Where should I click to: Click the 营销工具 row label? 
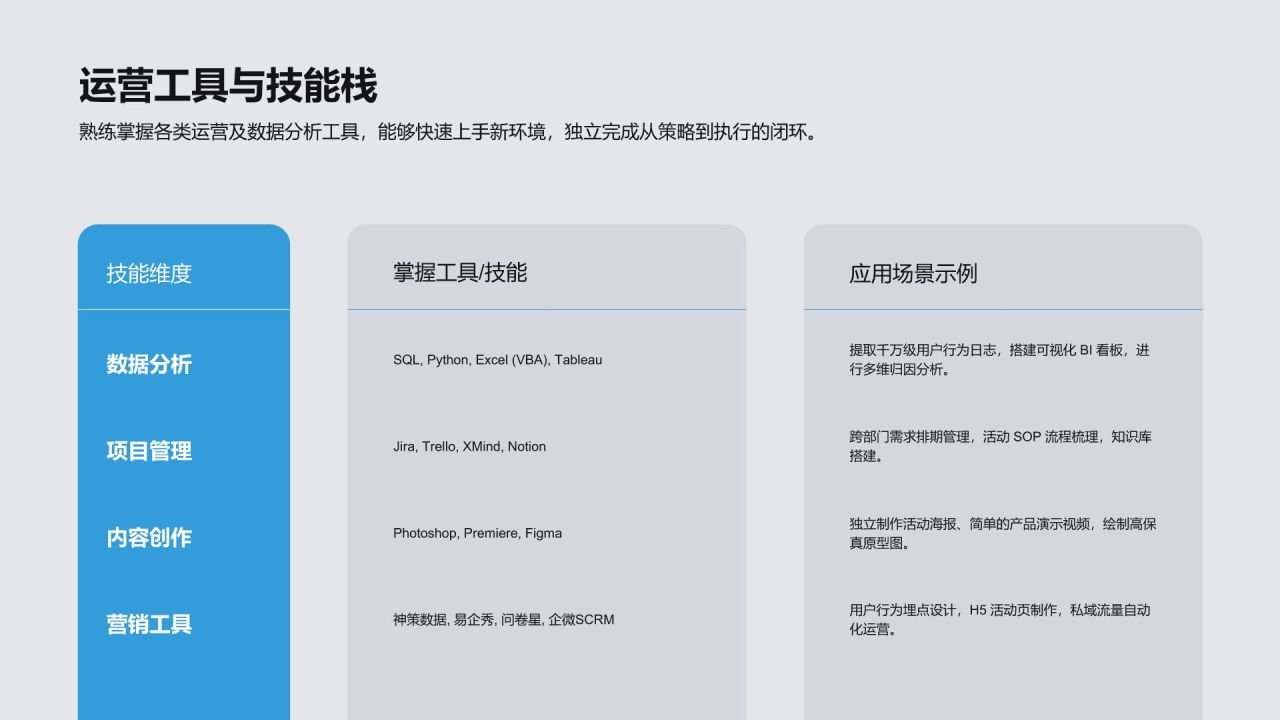click(x=149, y=624)
